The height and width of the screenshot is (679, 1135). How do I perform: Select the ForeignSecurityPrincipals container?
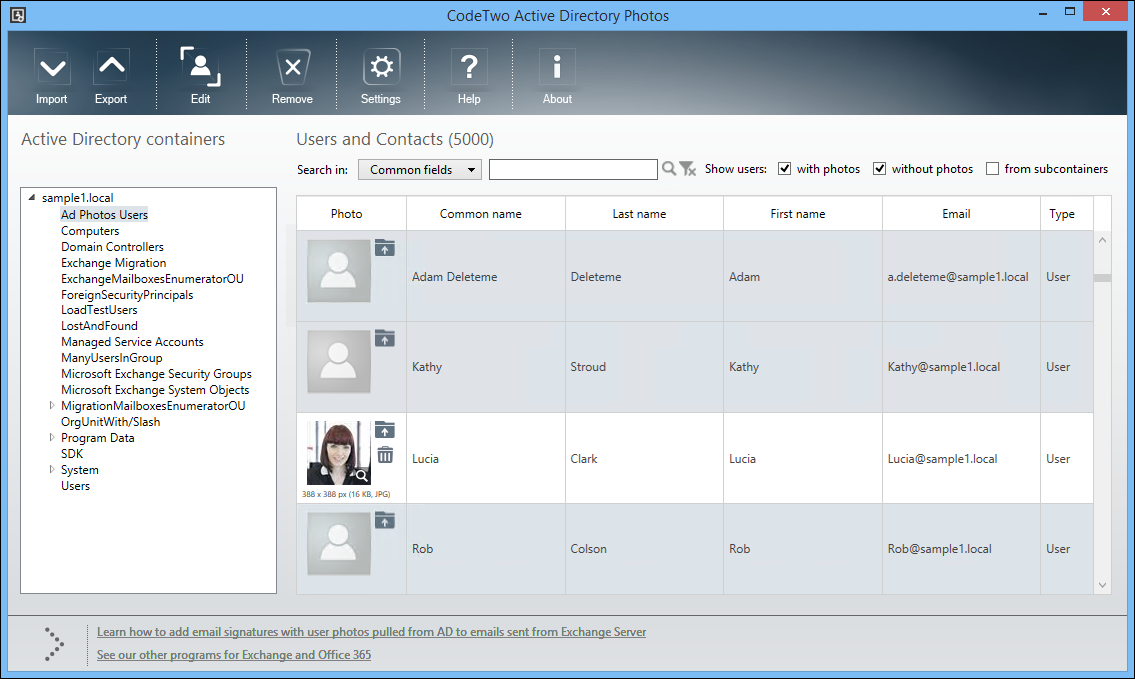click(x=127, y=295)
